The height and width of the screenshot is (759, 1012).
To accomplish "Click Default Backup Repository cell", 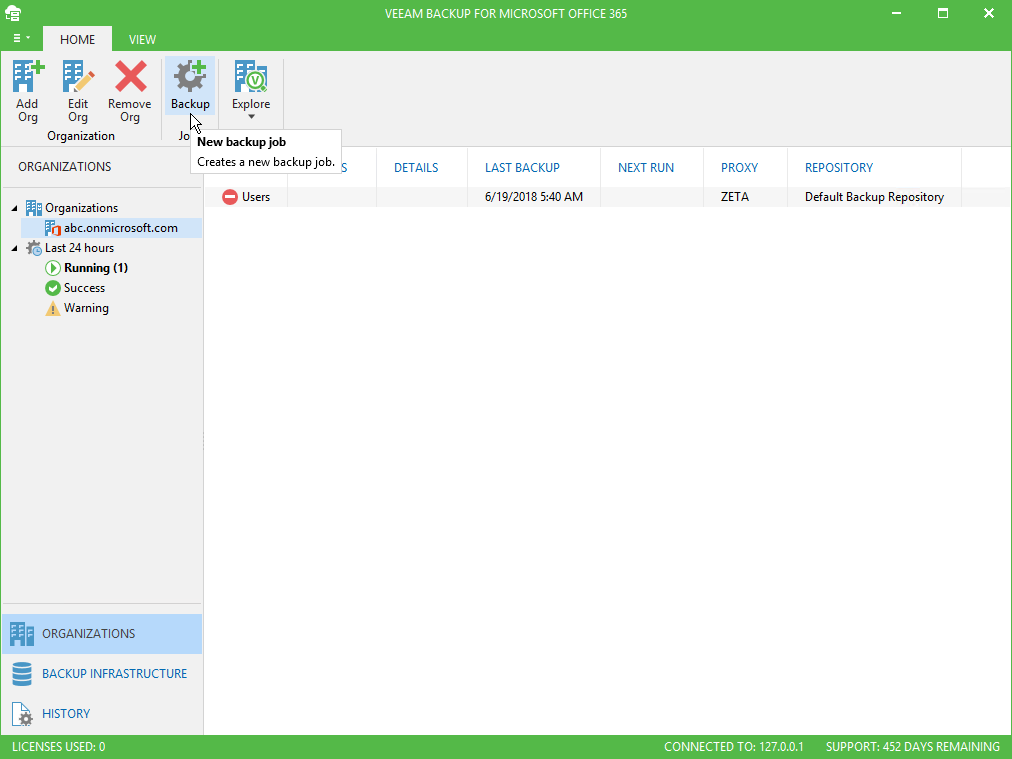I will coord(874,197).
